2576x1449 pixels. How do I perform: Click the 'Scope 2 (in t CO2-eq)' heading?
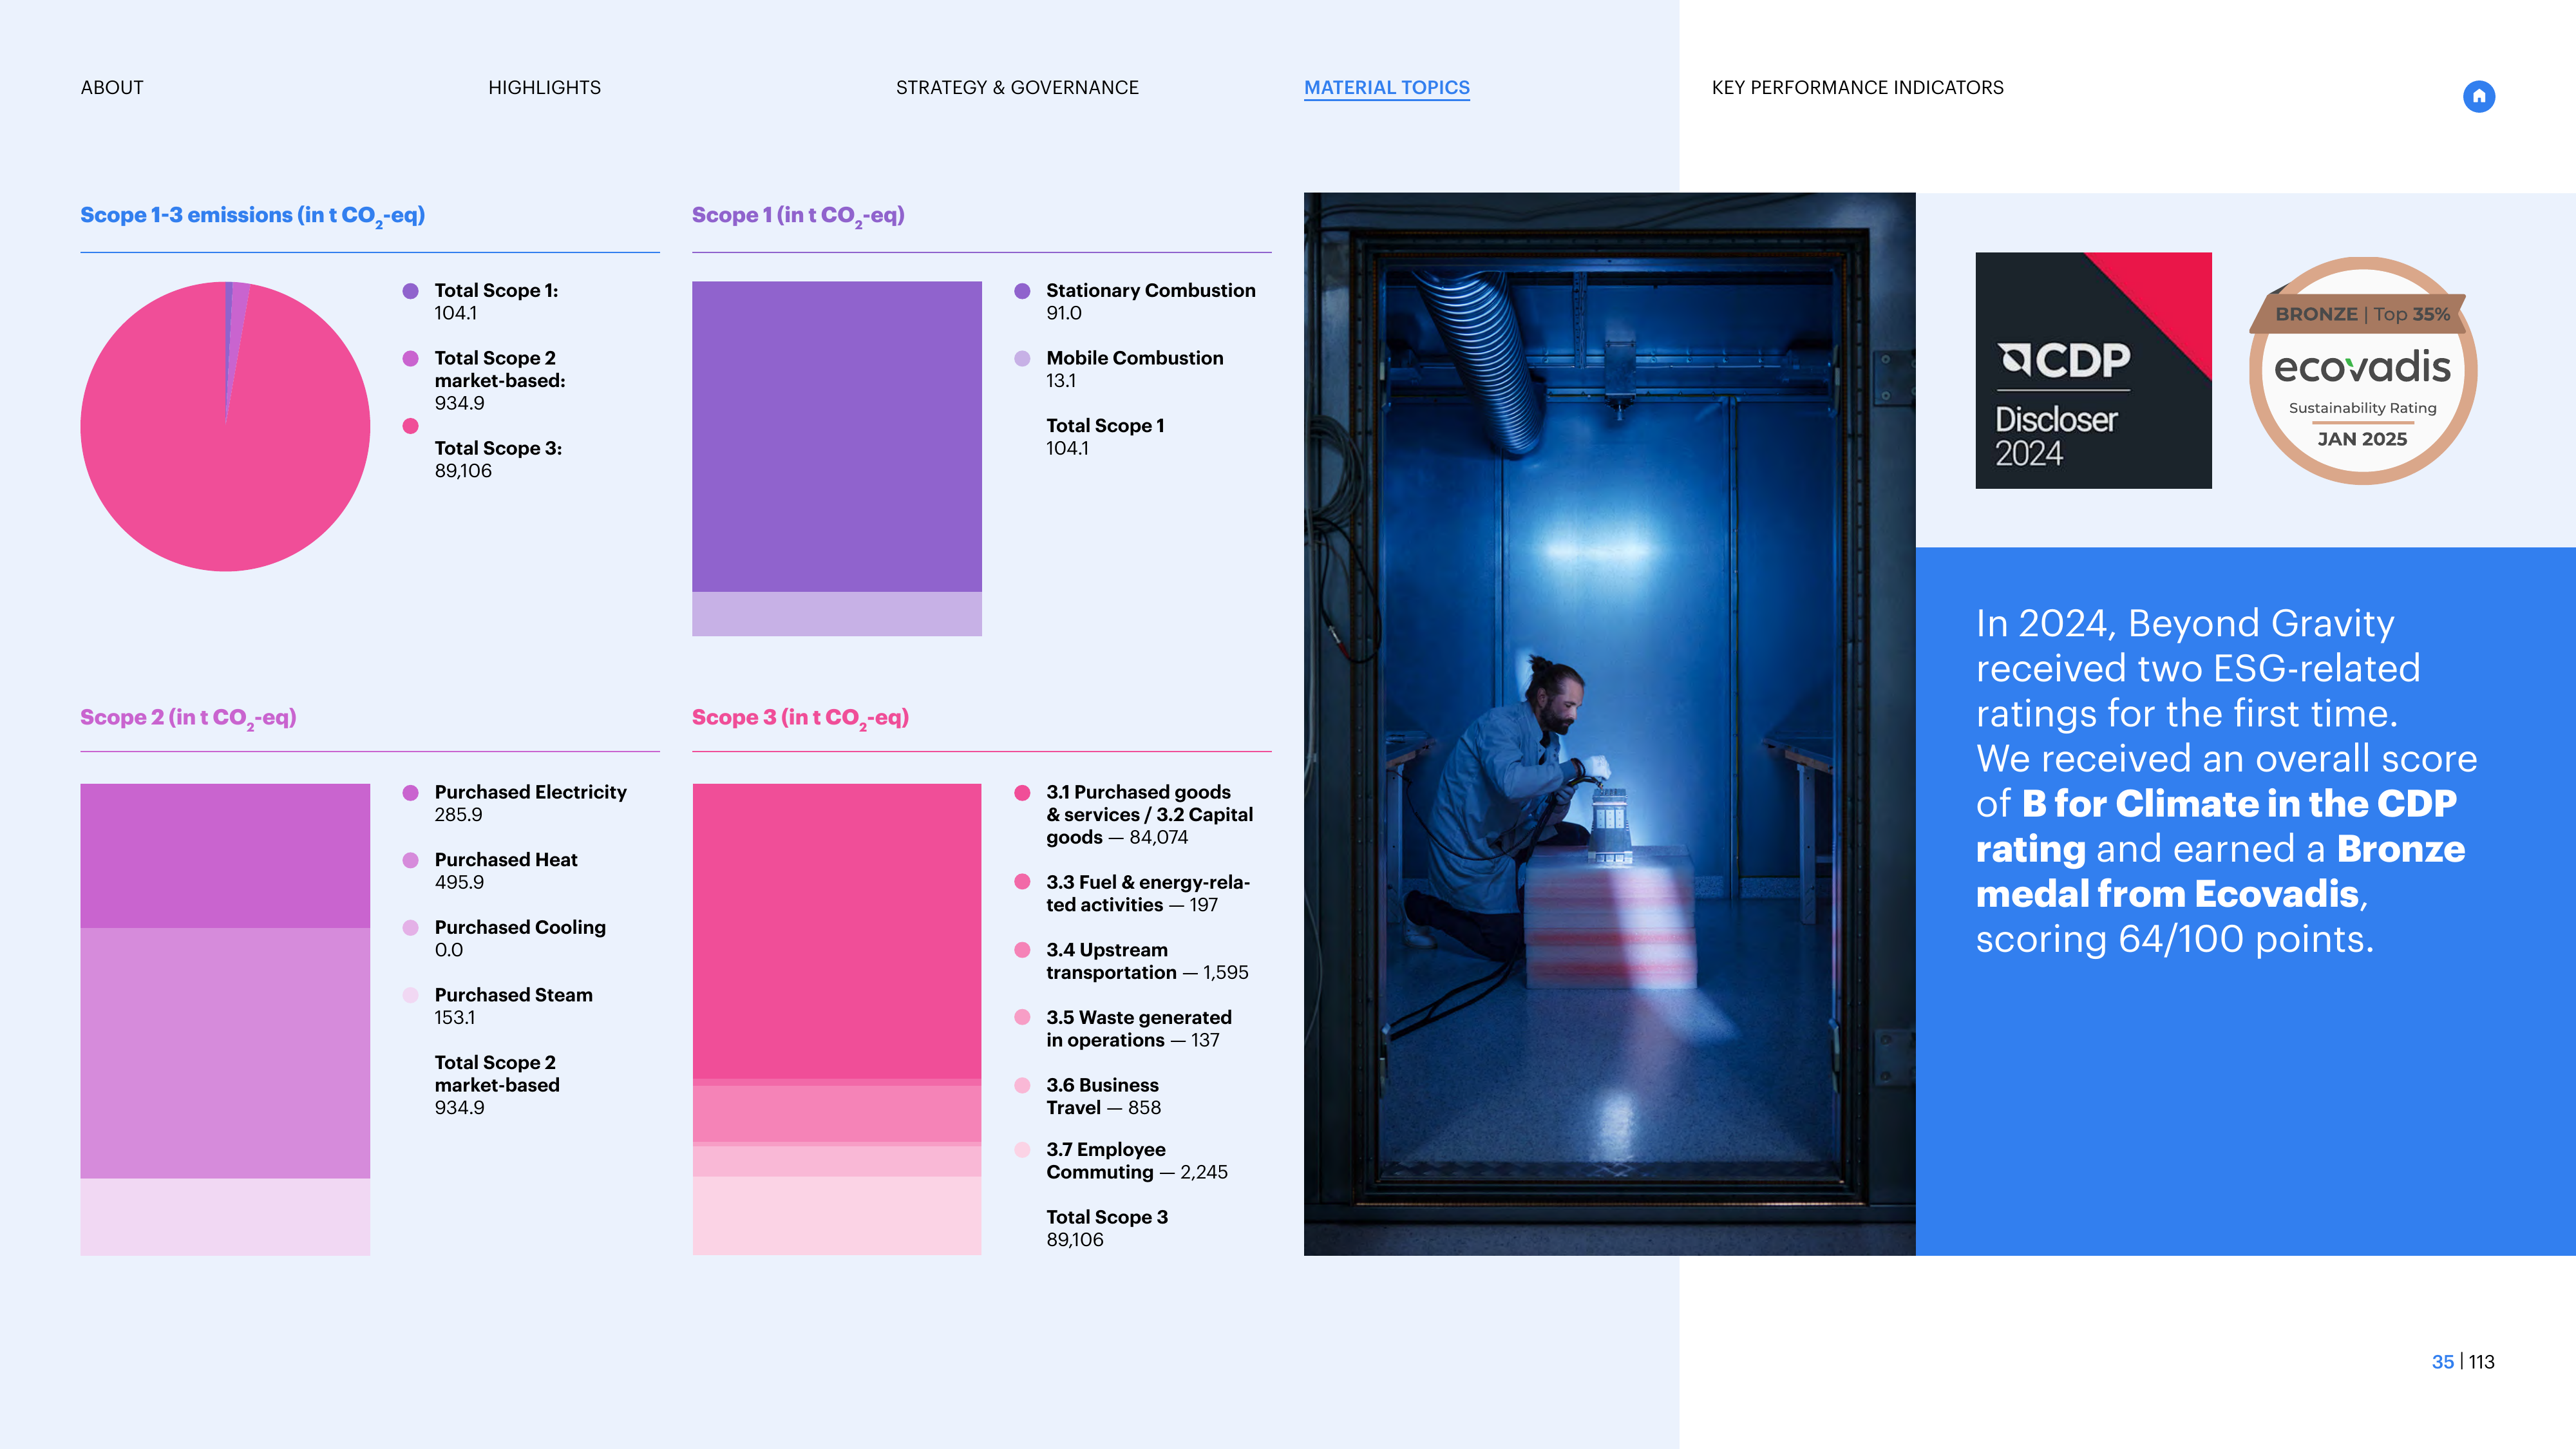click(188, 718)
